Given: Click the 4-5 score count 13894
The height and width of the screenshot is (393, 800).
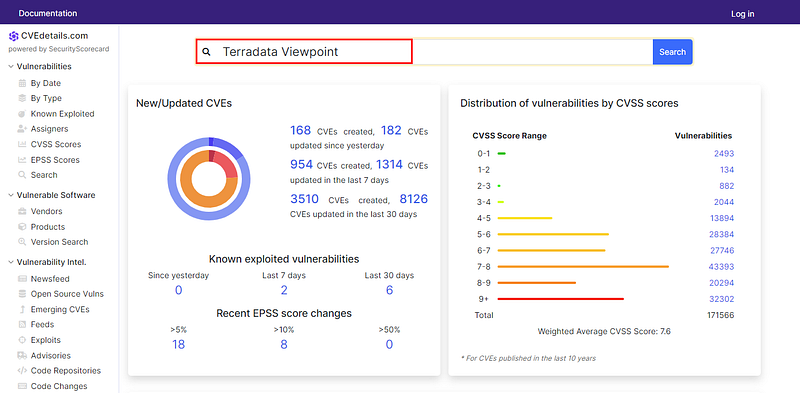Looking at the screenshot, I should coord(722,218).
